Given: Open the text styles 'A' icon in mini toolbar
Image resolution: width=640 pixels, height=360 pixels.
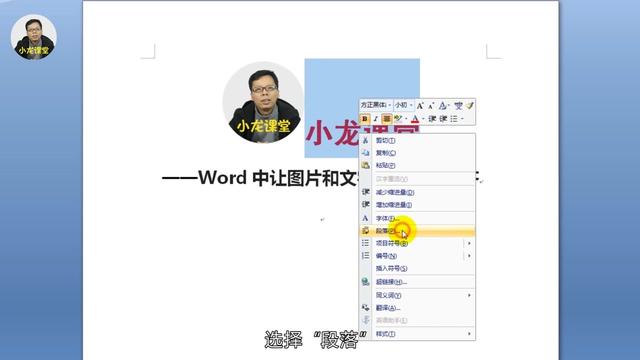Looking at the screenshot, I should (443, 106).
